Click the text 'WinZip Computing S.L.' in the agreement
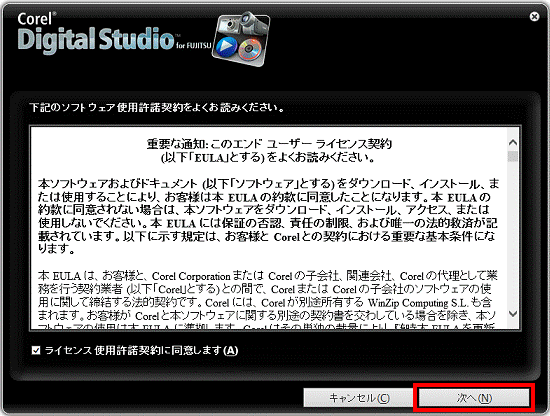 click(418, 302)
